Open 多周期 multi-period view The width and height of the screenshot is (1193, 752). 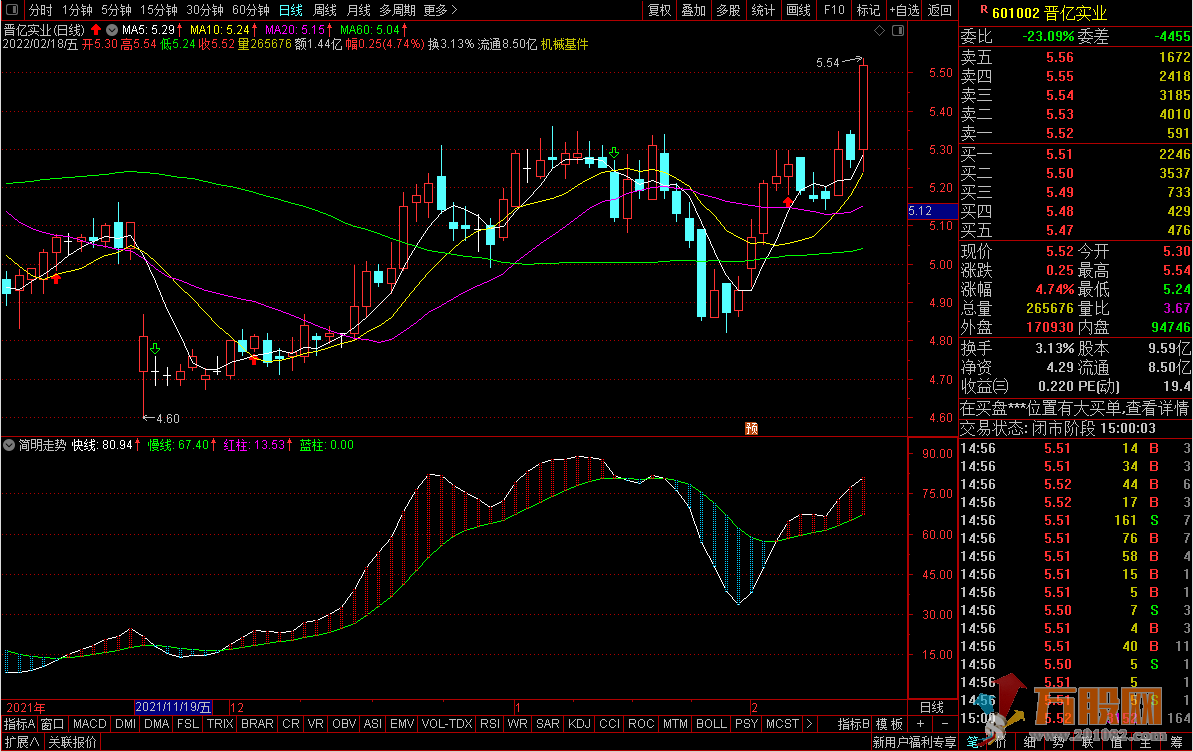[x=397, y=10]
